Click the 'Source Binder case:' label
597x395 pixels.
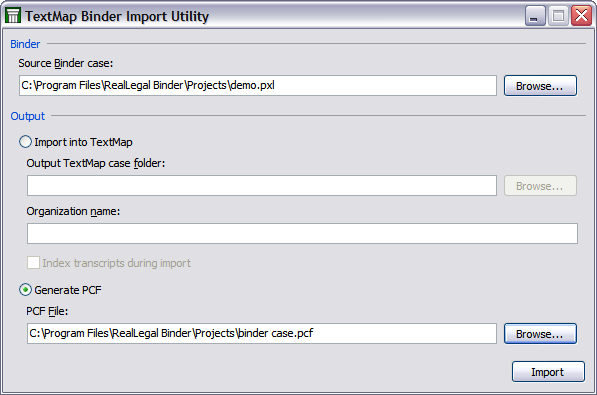click(x=65, y=63)
